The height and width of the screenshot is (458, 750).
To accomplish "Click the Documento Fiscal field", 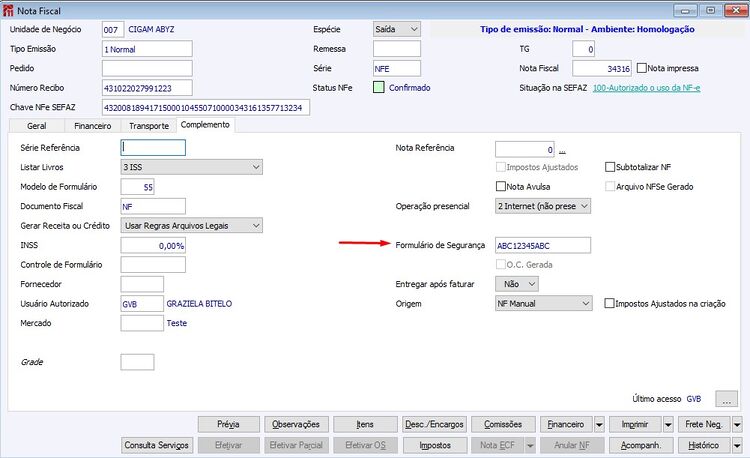I will point(153,206).
